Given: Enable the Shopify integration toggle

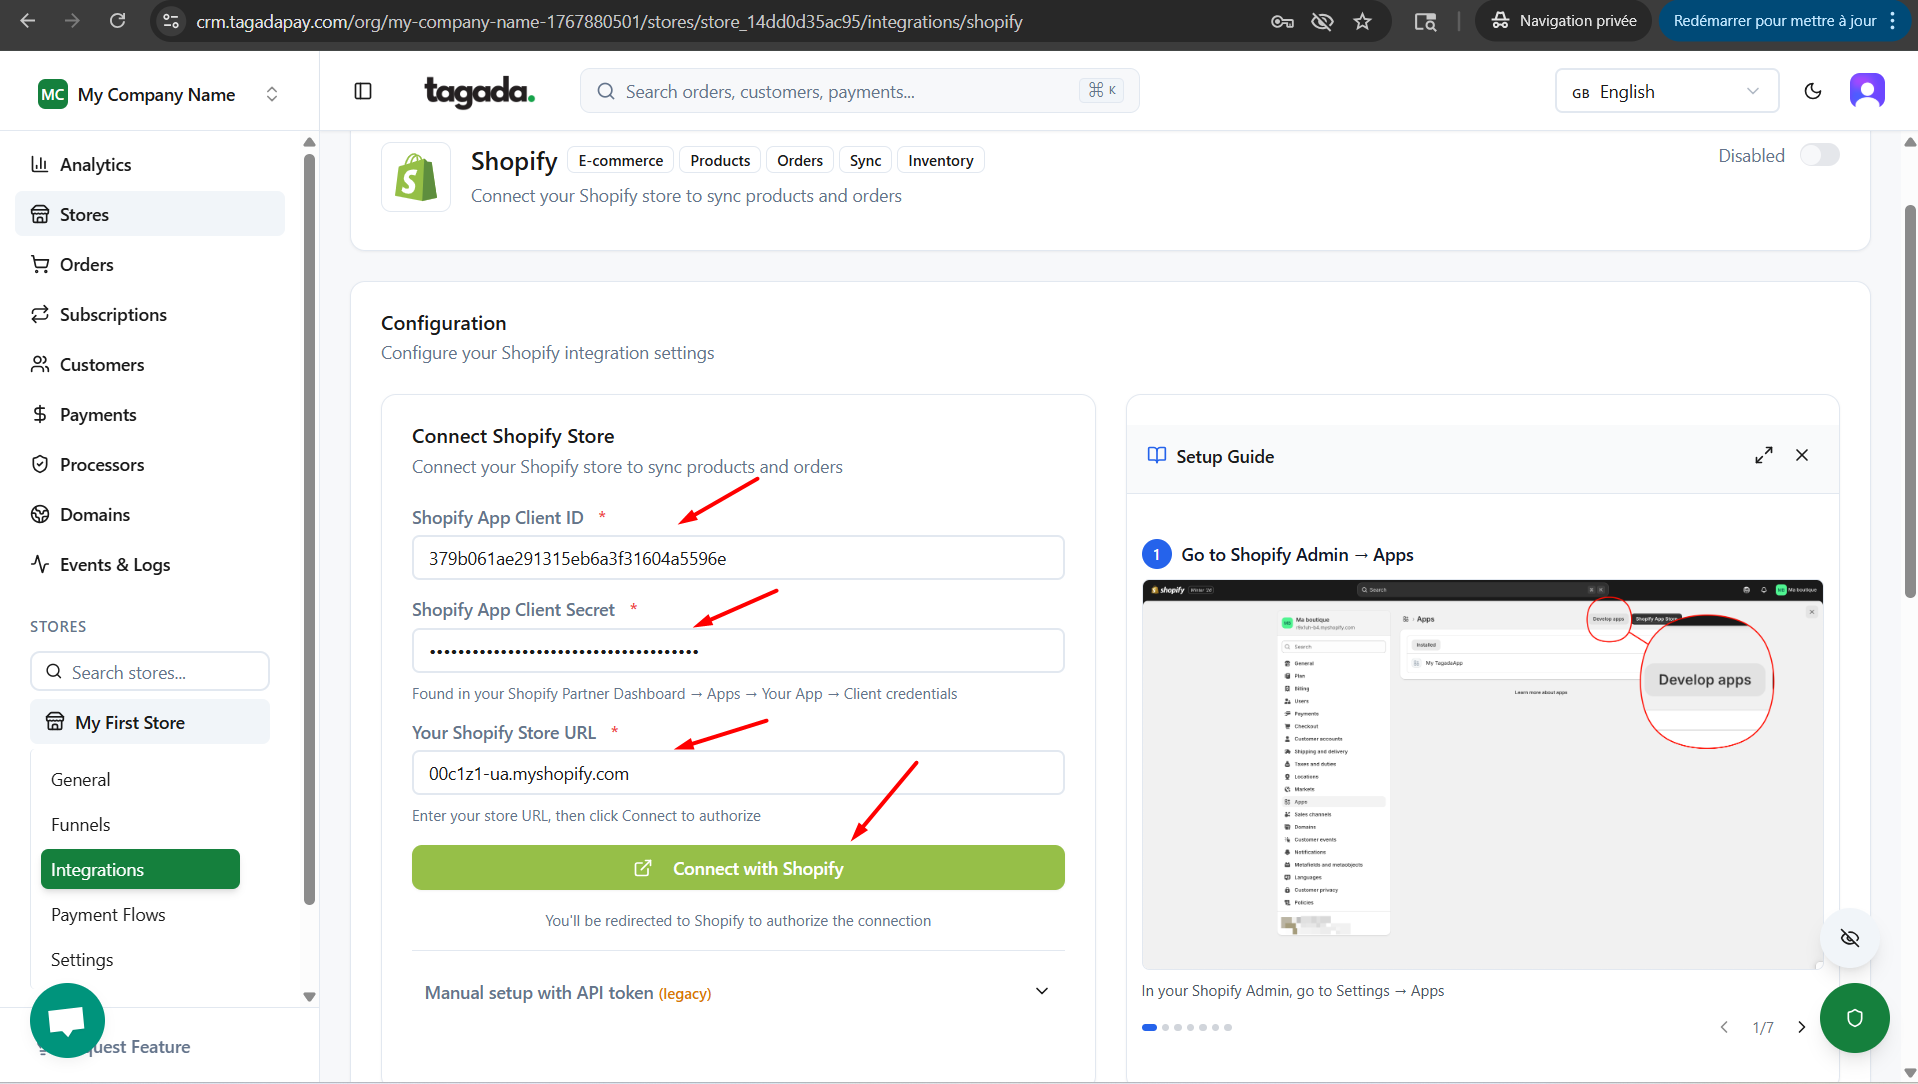Looking at the screenshot, I should click(1819, 155).
